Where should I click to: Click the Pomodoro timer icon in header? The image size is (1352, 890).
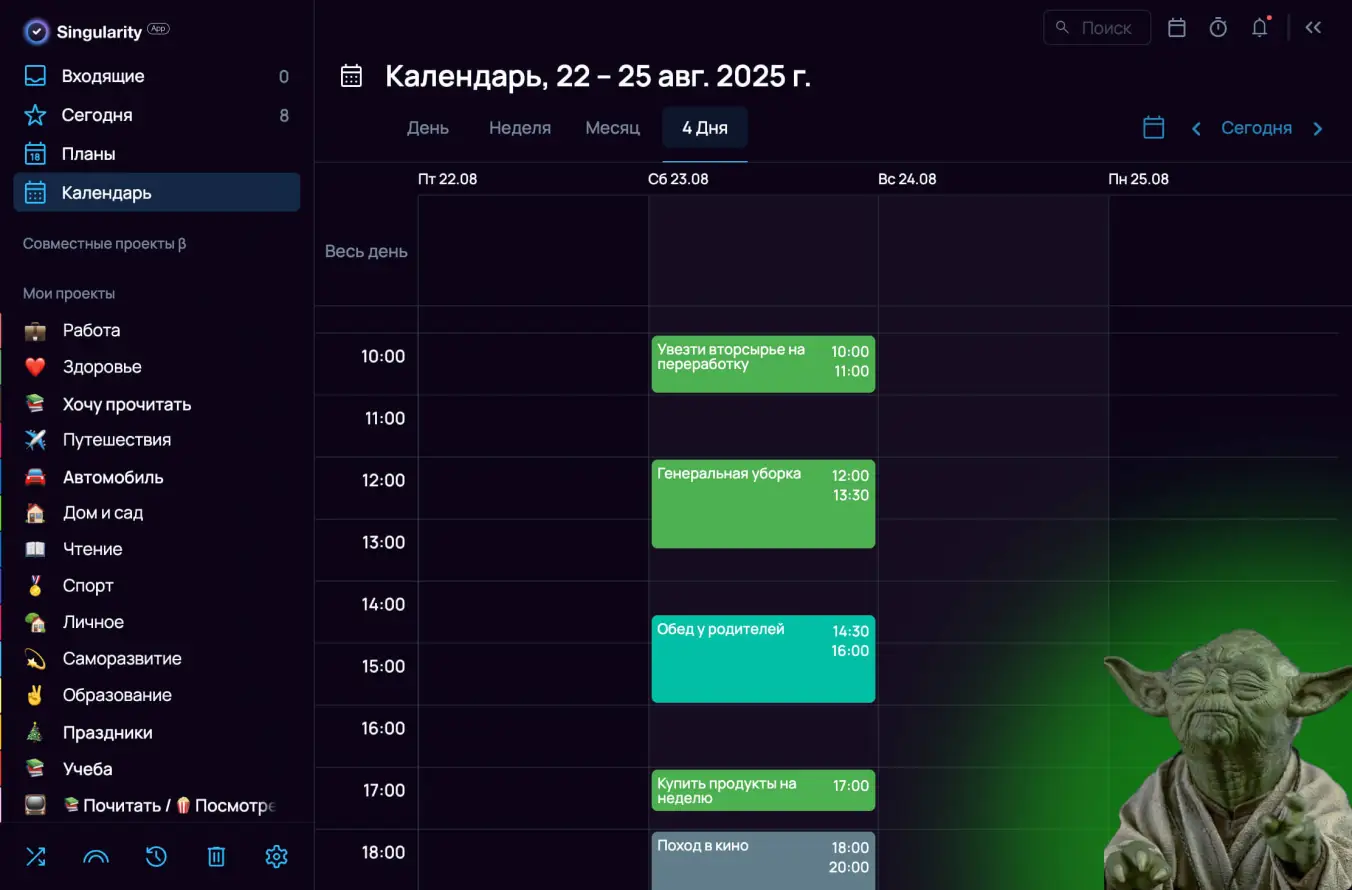point(1218,27)
